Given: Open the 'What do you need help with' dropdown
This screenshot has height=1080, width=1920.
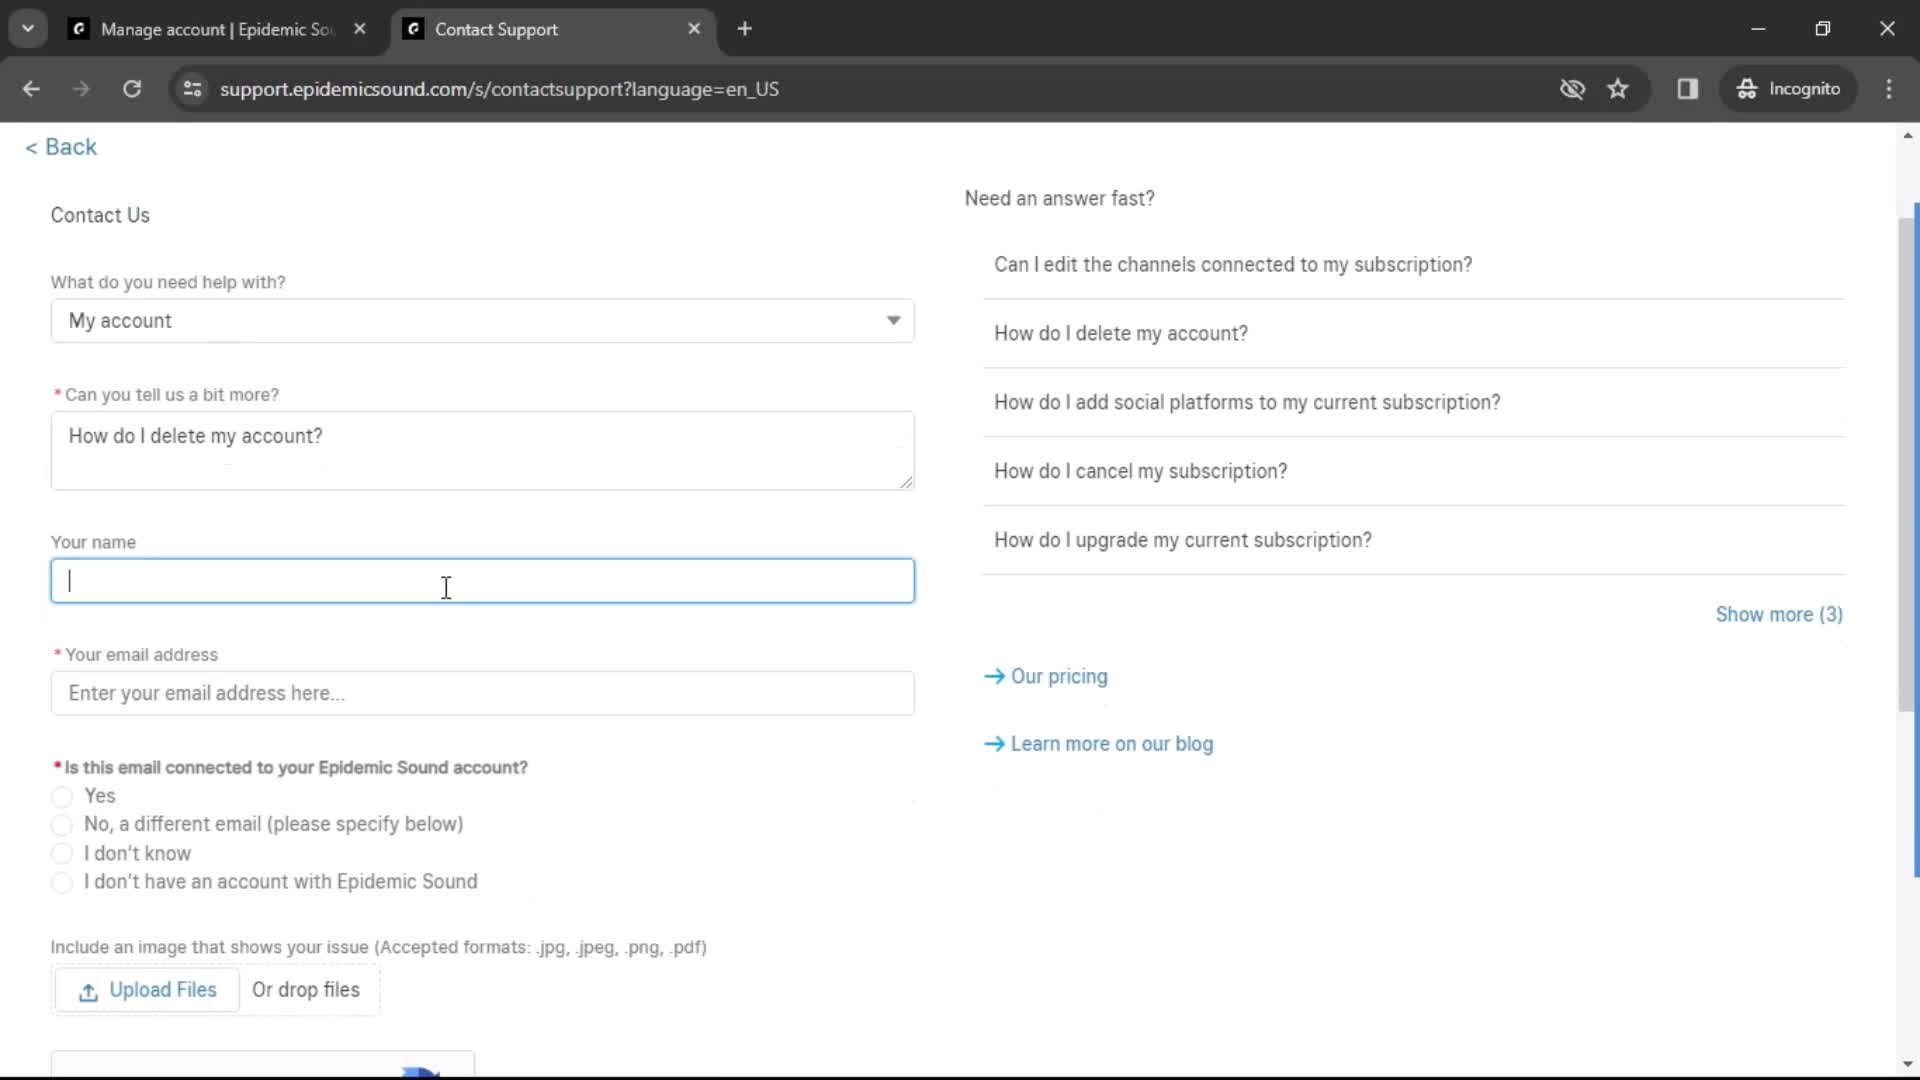Looking at the screenshot, I should click(483, 321).
